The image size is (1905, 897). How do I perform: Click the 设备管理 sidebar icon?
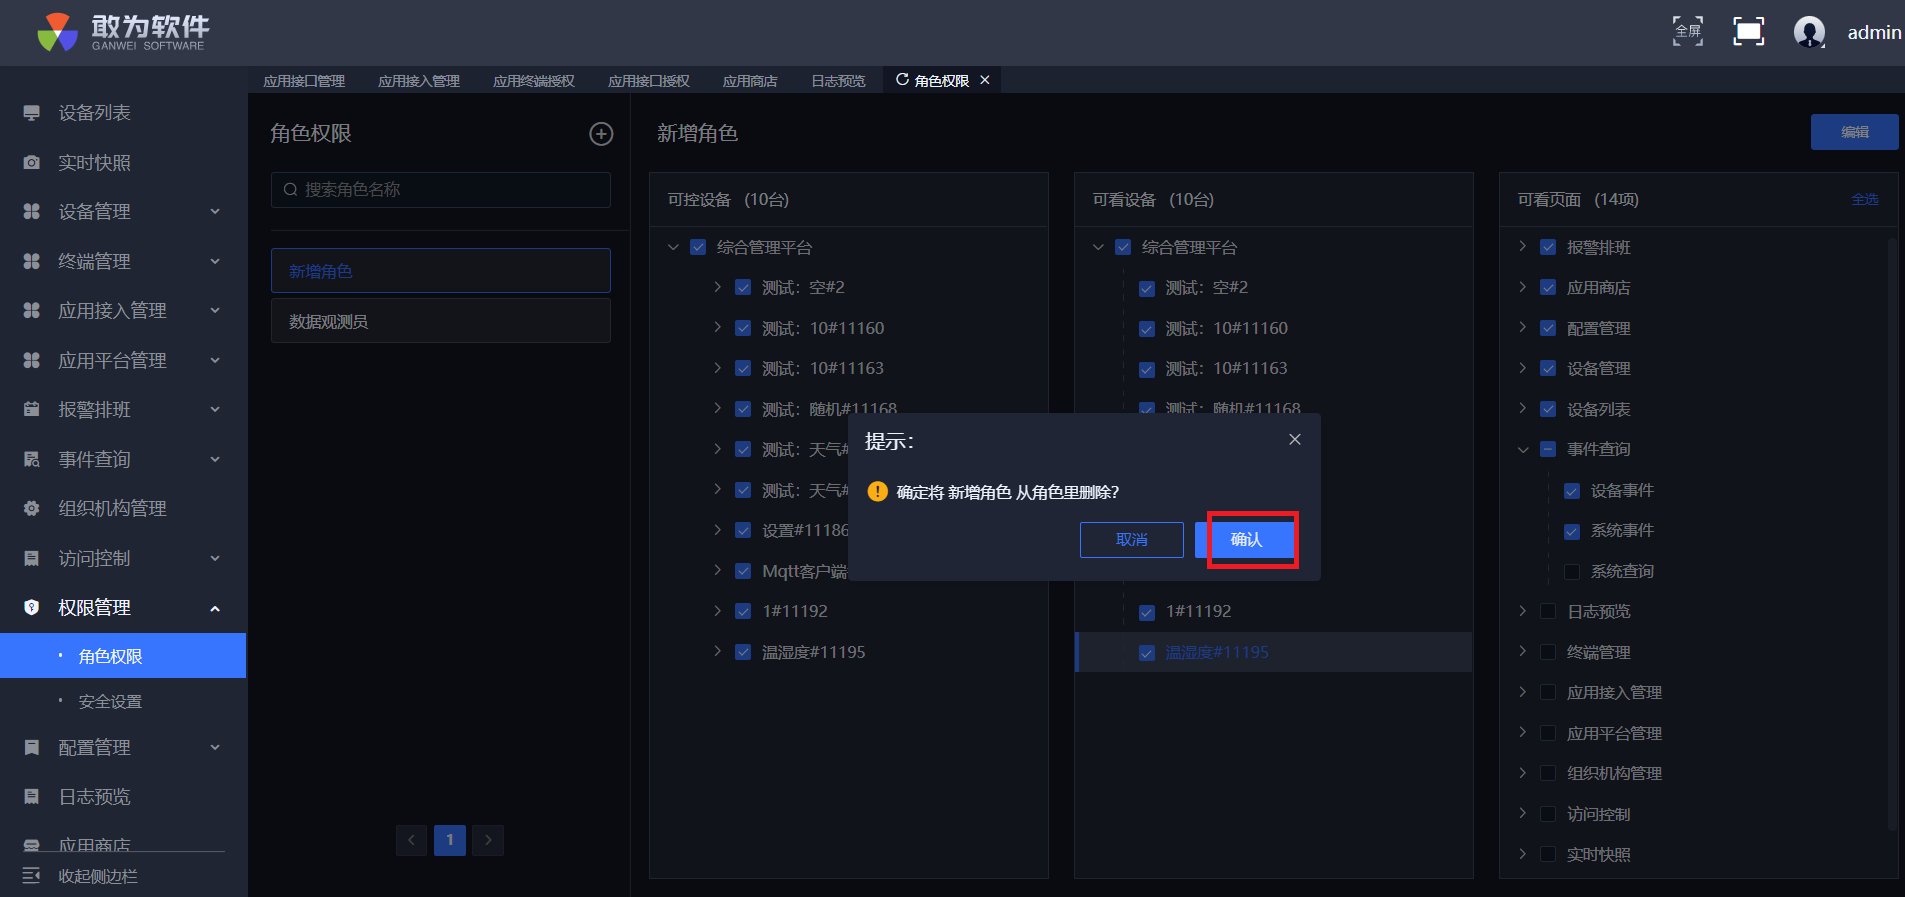(32, 211)
